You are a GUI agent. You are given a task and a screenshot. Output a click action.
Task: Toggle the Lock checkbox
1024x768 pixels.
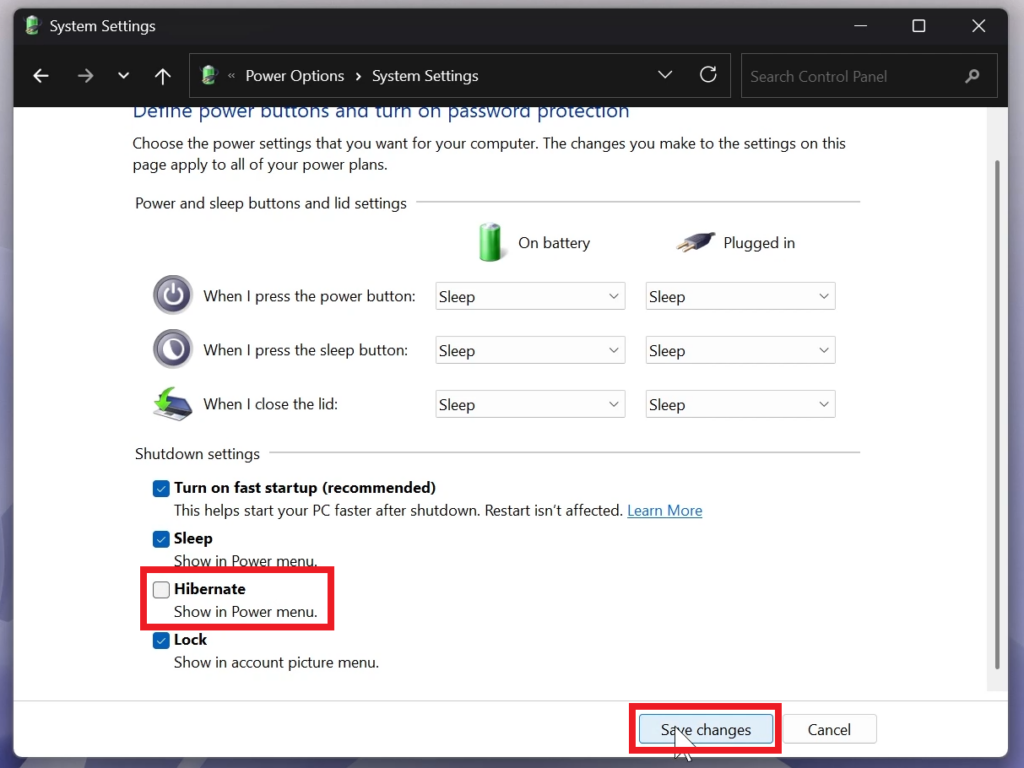[161, 641]
